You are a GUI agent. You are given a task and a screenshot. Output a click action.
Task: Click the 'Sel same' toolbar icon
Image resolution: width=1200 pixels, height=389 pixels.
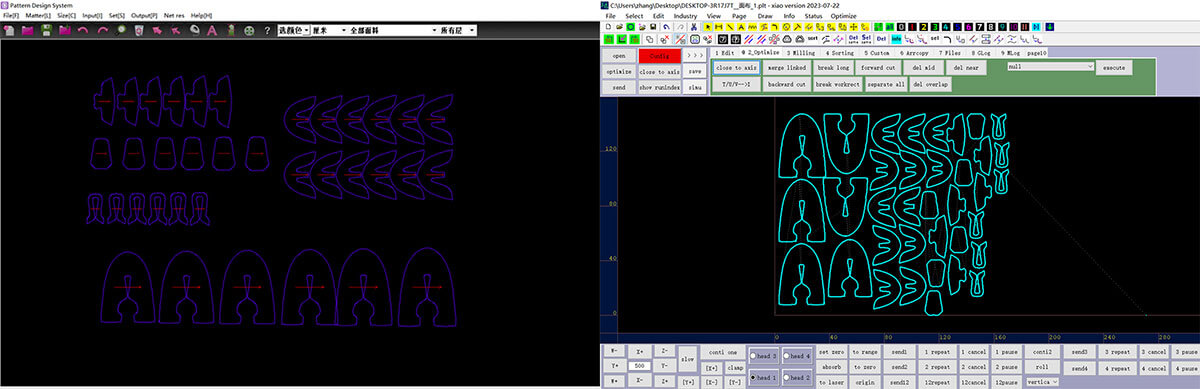pos(866,38)
